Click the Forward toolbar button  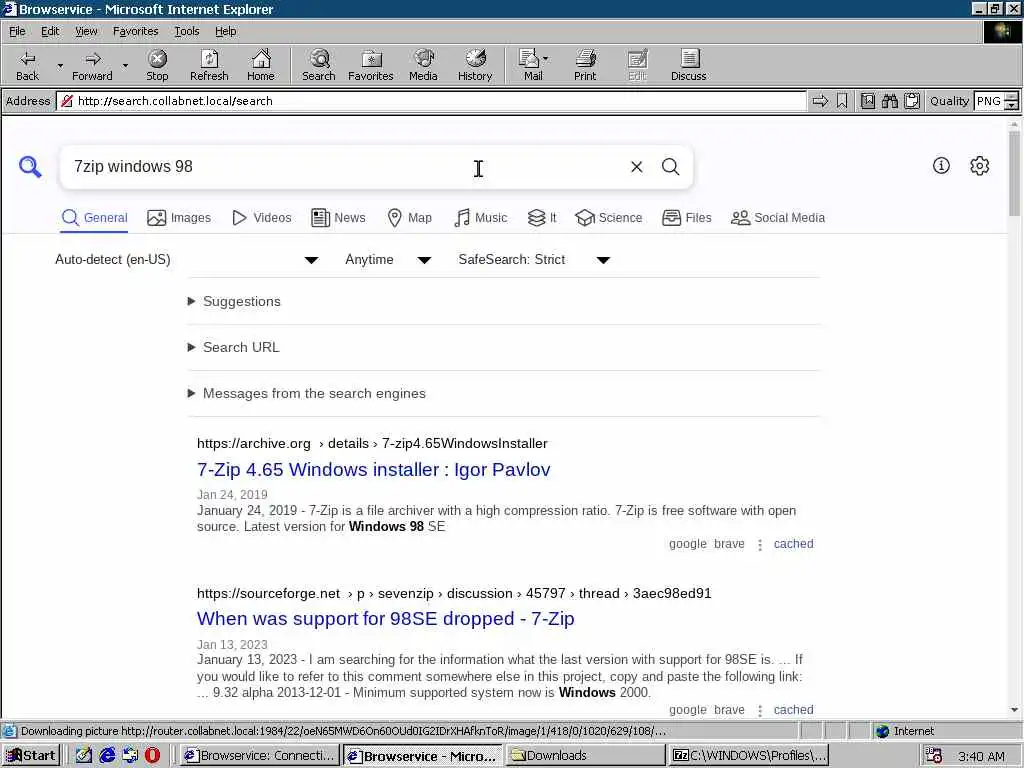(92, 65)
